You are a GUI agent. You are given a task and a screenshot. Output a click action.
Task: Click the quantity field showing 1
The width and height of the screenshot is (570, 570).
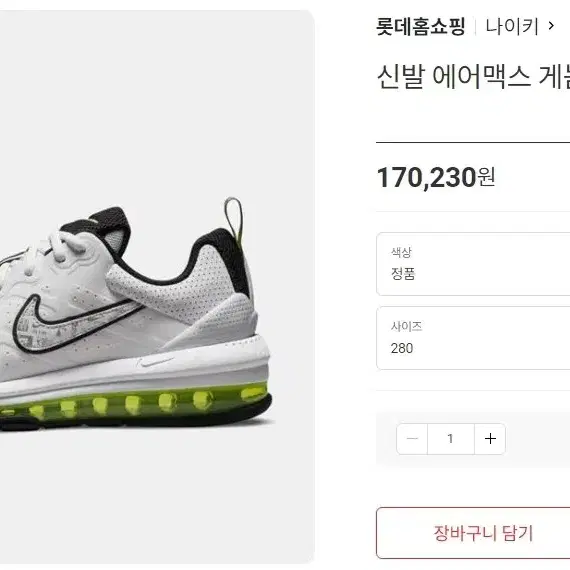point(451,439)
